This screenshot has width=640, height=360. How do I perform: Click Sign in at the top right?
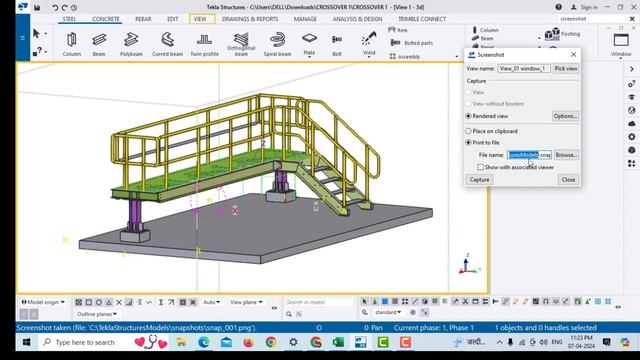[584, 7]
